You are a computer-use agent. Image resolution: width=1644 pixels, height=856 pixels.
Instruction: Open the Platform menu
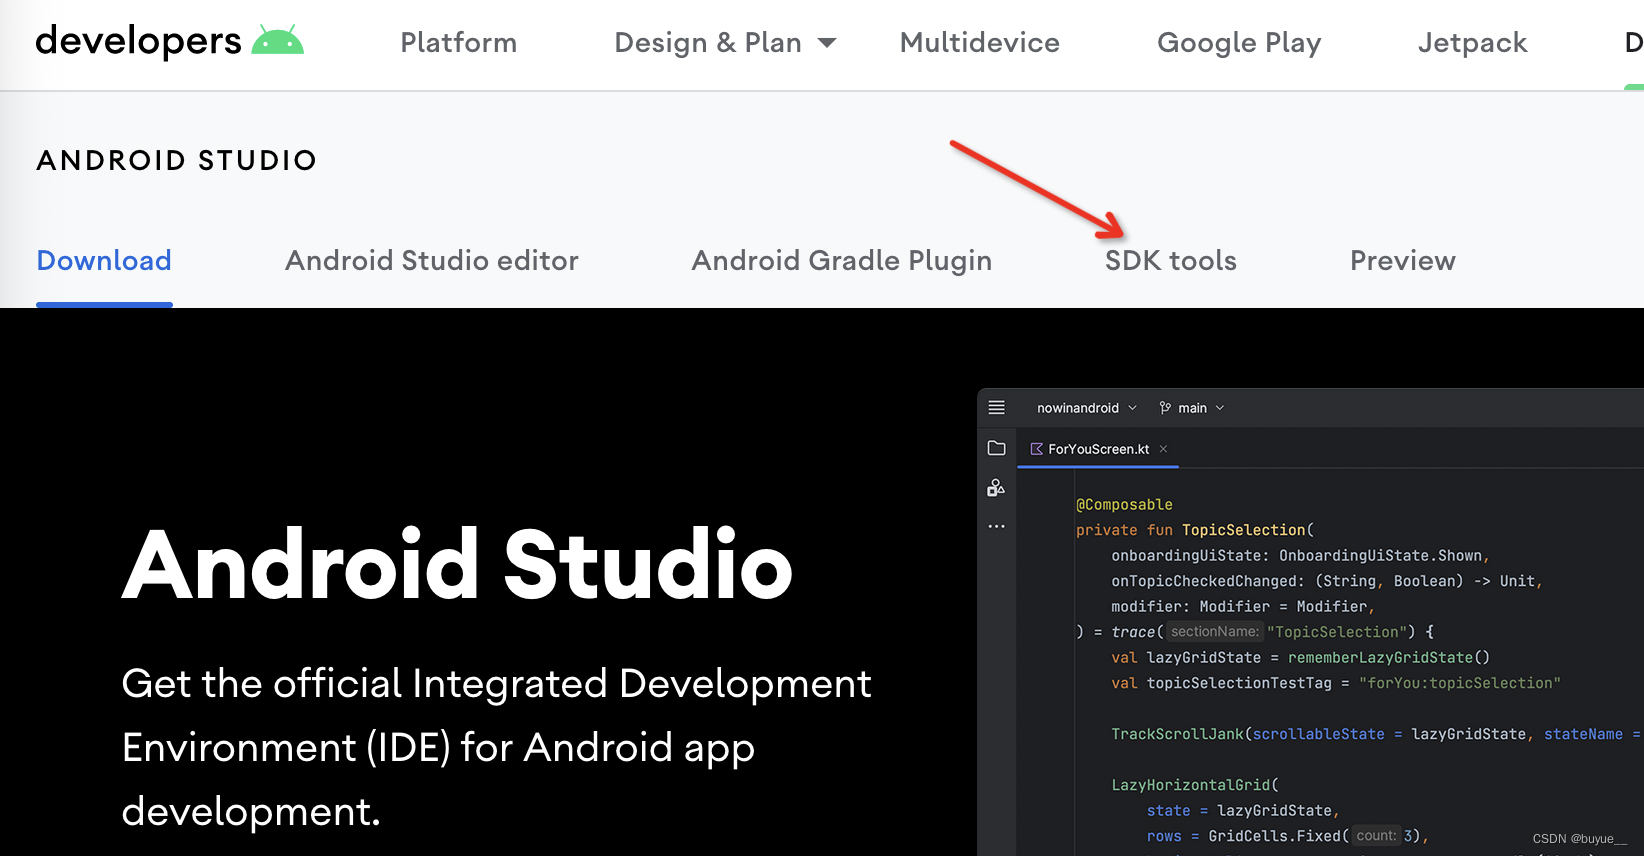tap(459, 43)
